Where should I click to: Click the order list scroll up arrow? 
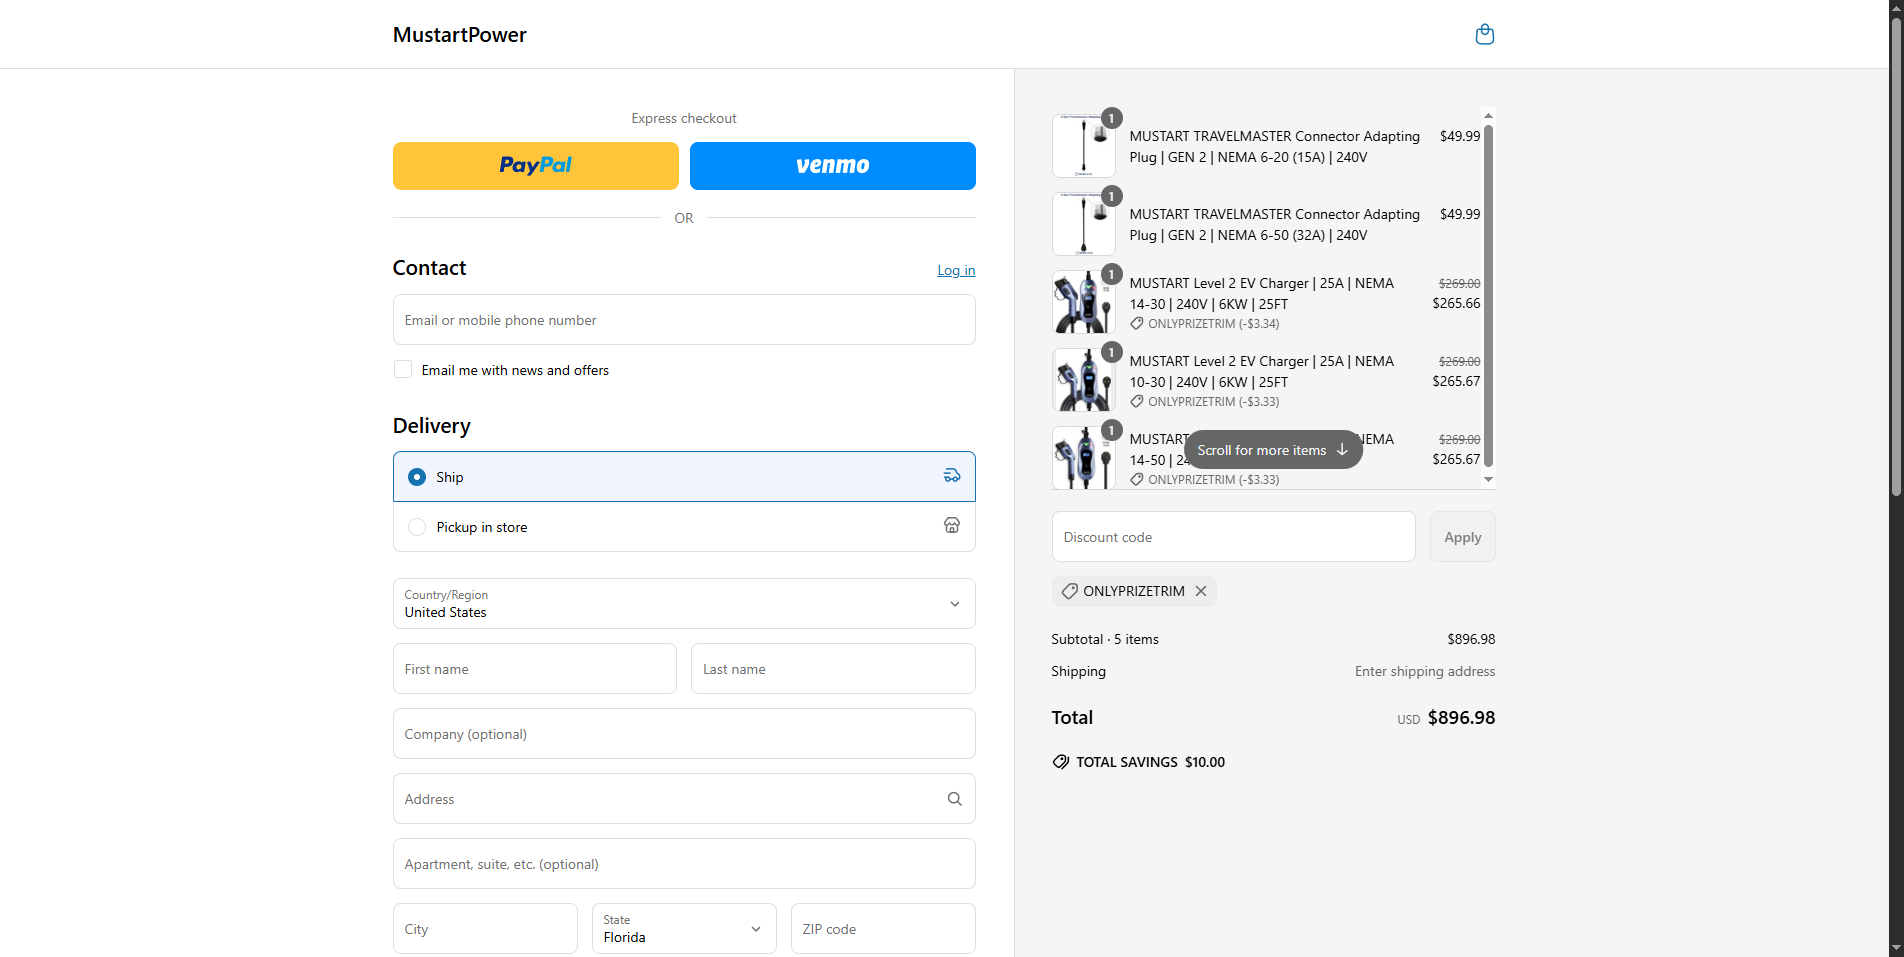tap(1488, 116)
